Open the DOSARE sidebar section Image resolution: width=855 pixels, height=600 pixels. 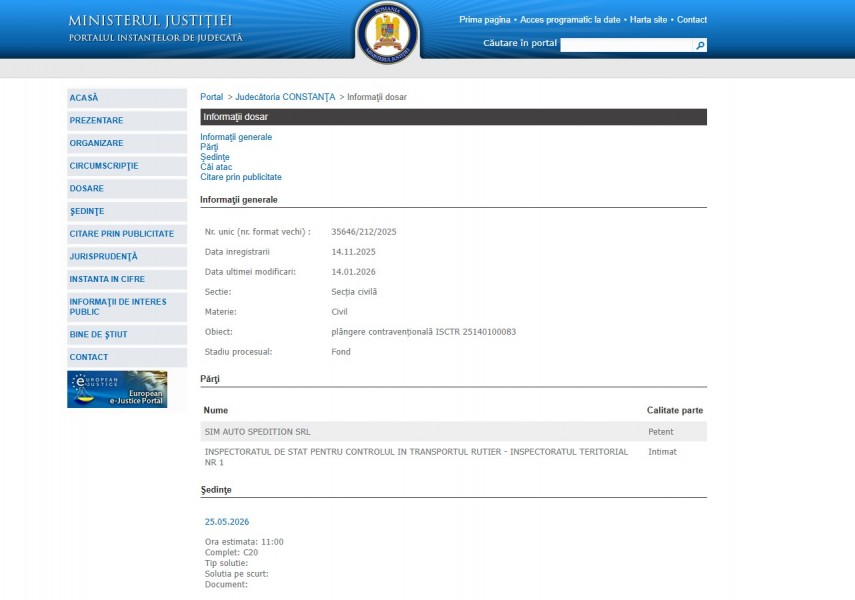[87, 189]
